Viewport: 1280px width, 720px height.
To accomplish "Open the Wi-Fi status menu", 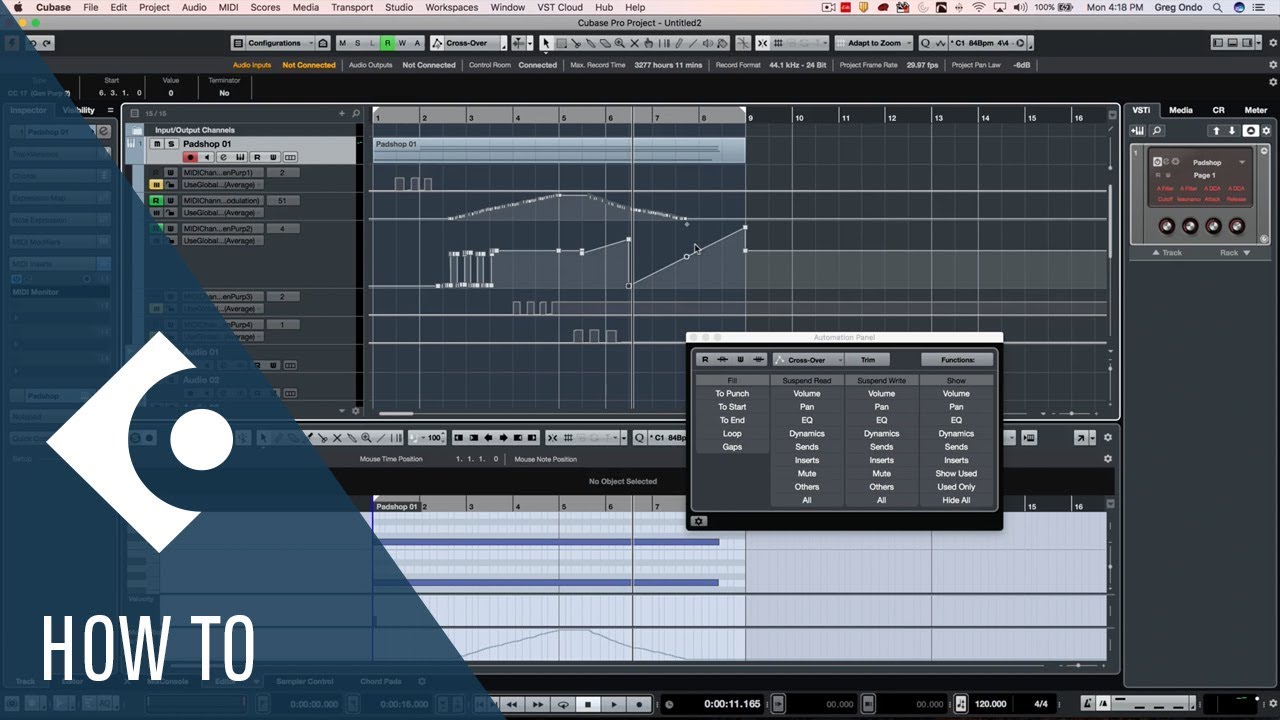I will (x=977, y=7).
